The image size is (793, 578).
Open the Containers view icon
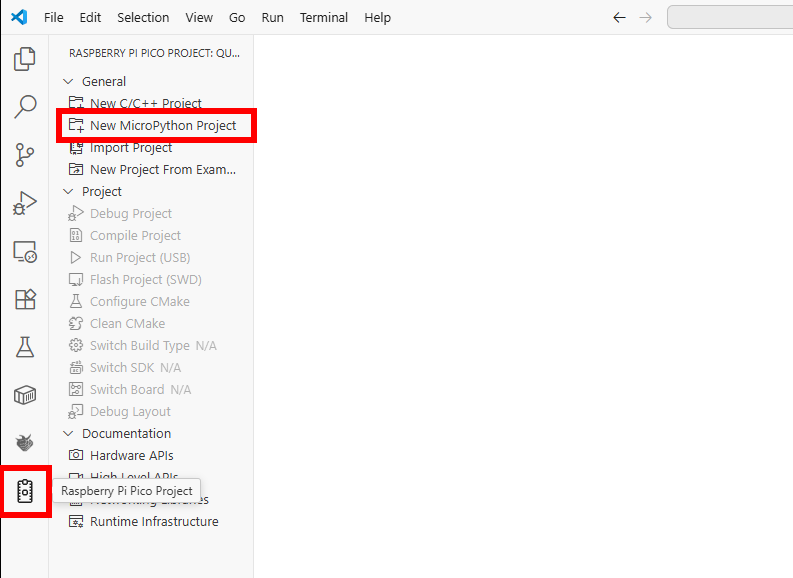(24, 395)
